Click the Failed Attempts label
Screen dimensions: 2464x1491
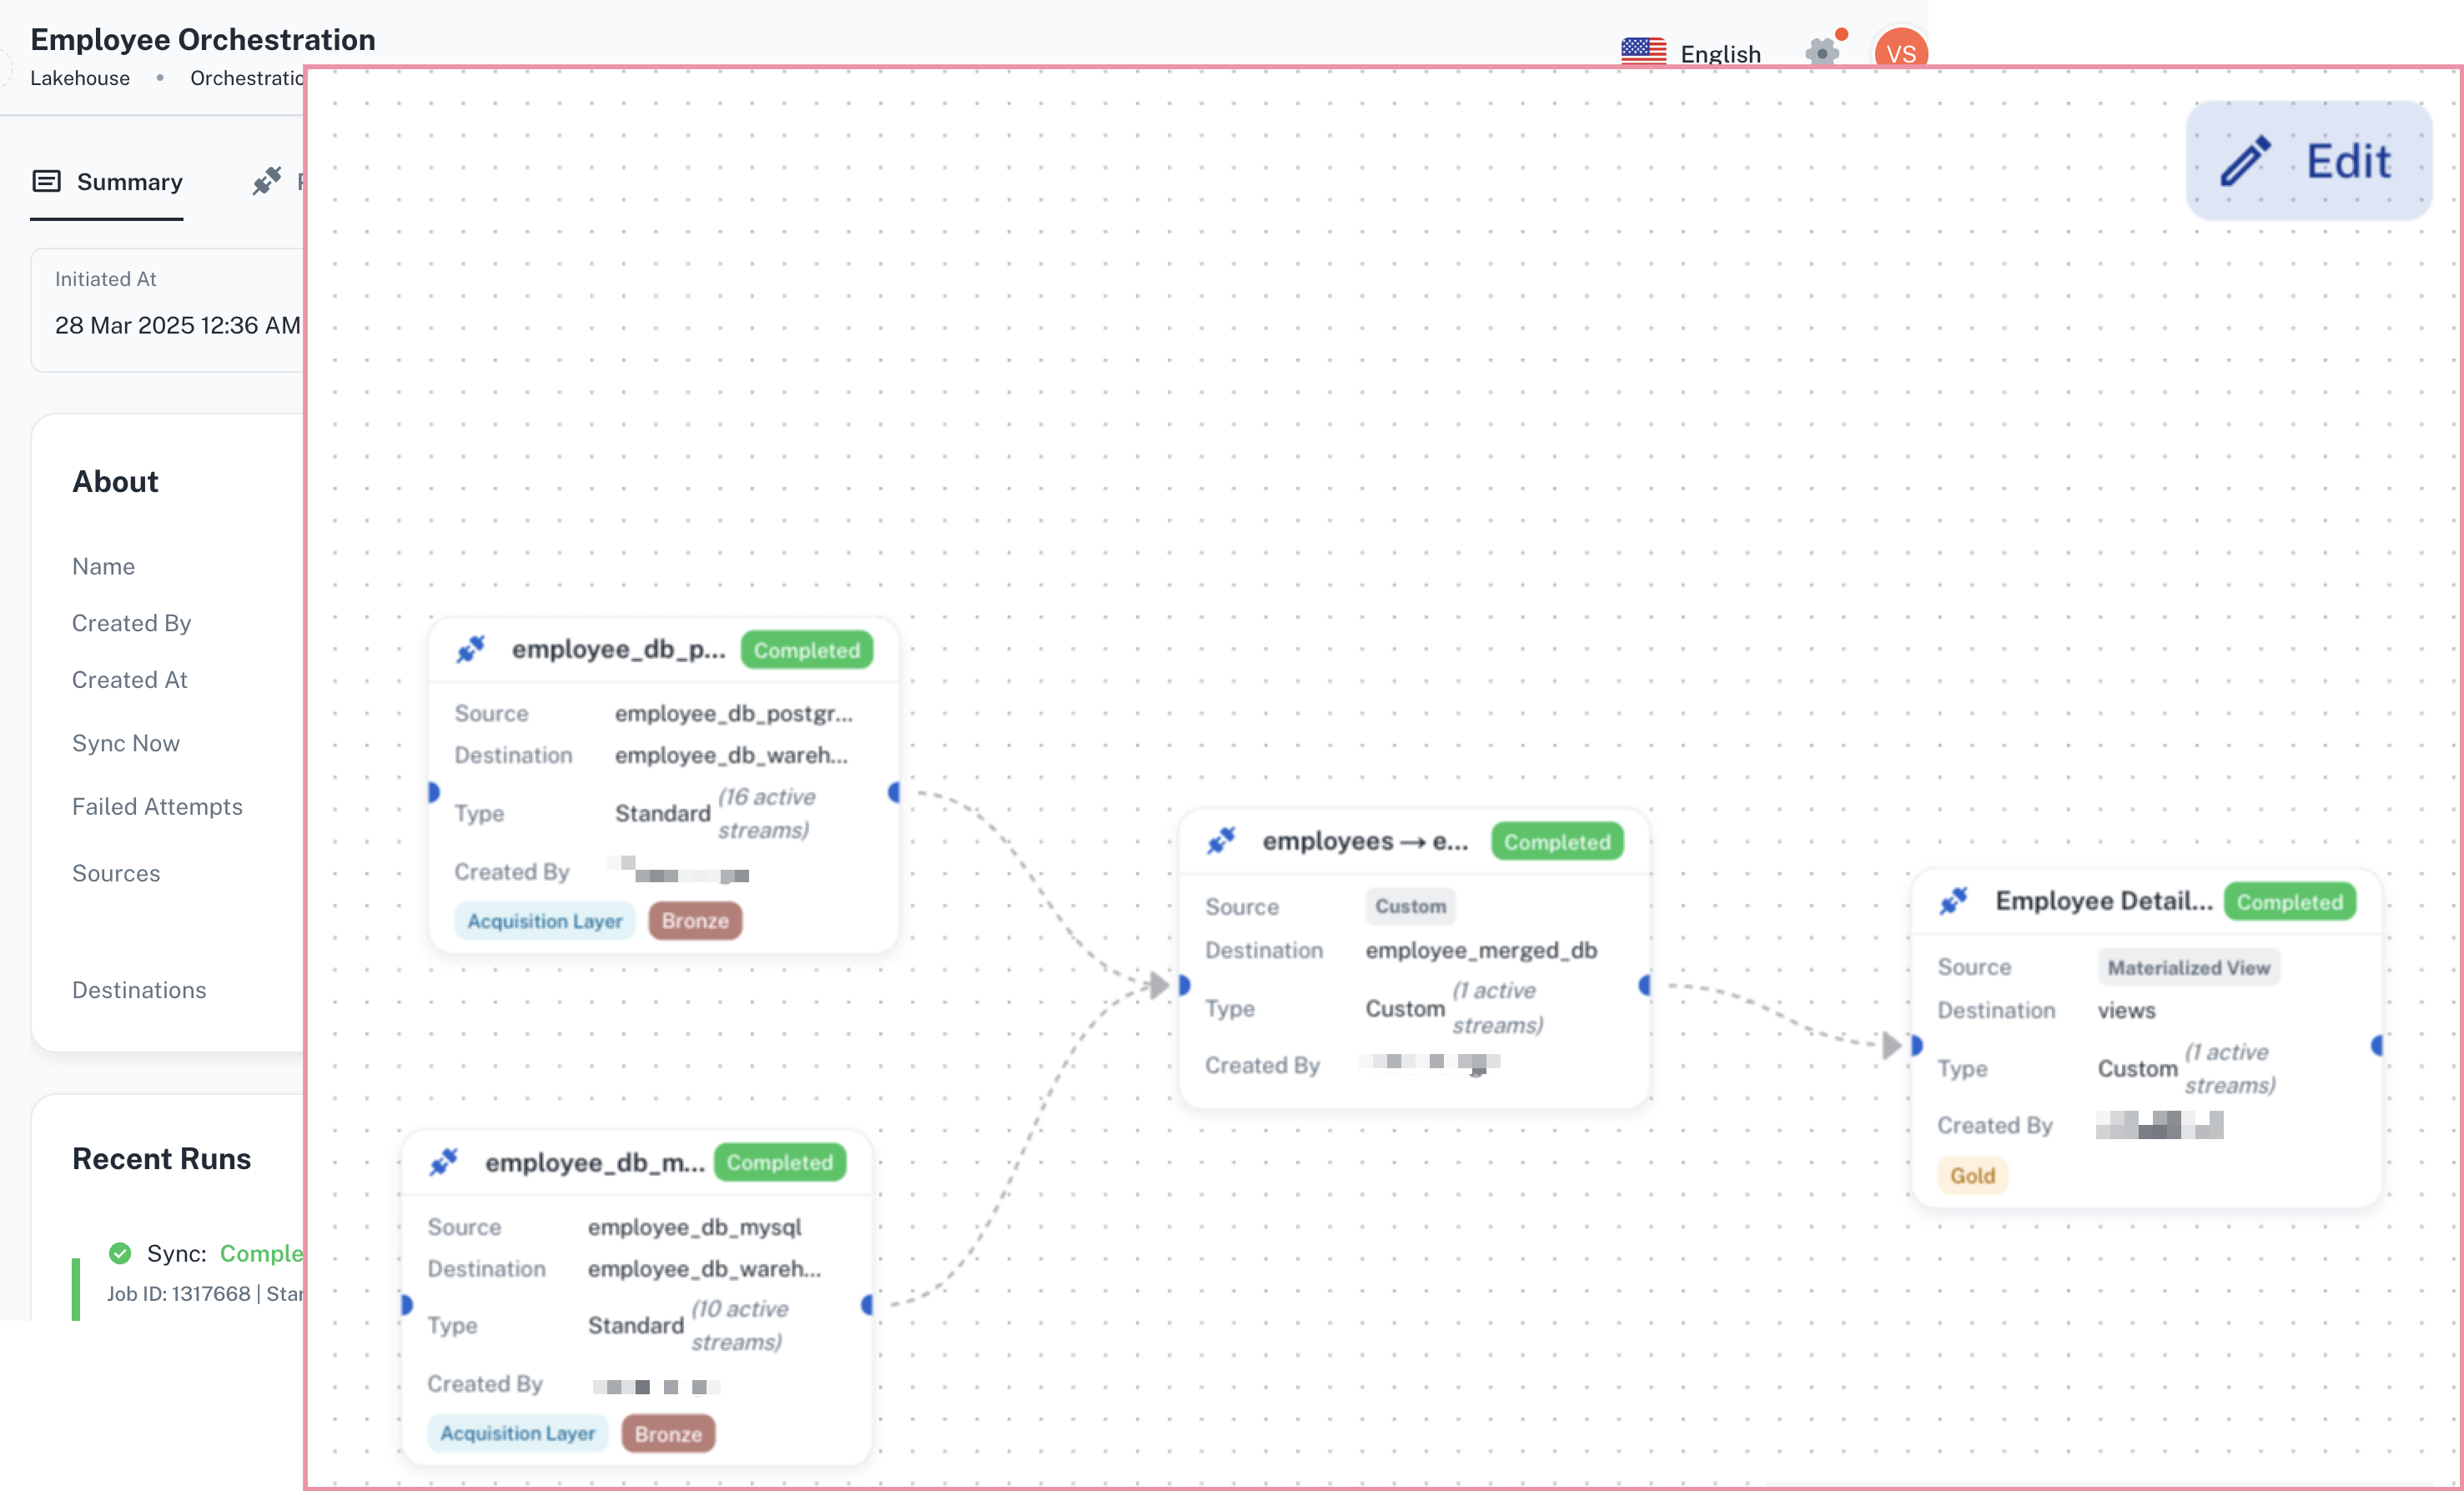tap(157, 806)
